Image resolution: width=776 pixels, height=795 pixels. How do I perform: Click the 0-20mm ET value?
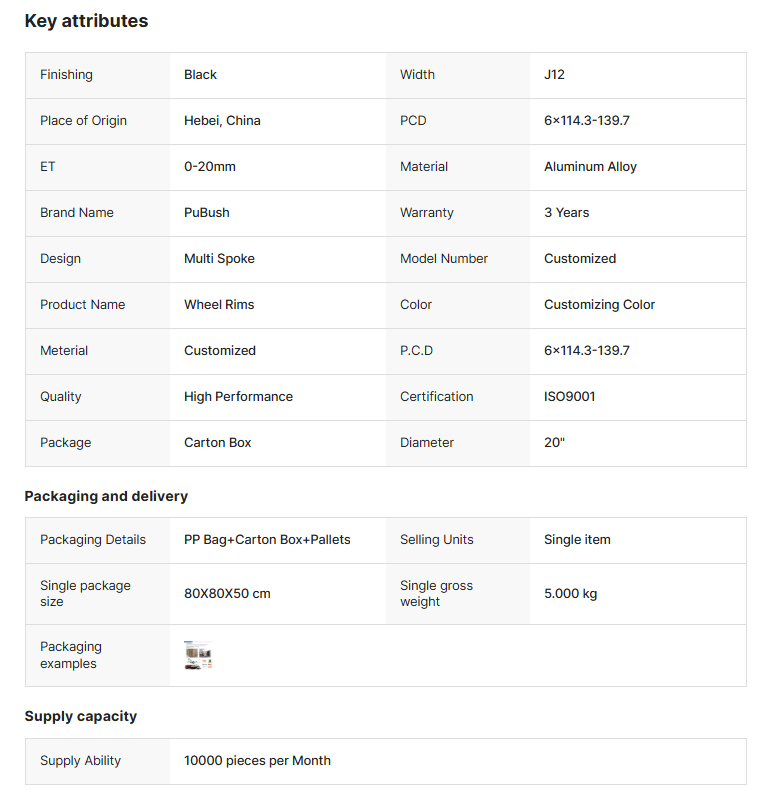[210, 167]
